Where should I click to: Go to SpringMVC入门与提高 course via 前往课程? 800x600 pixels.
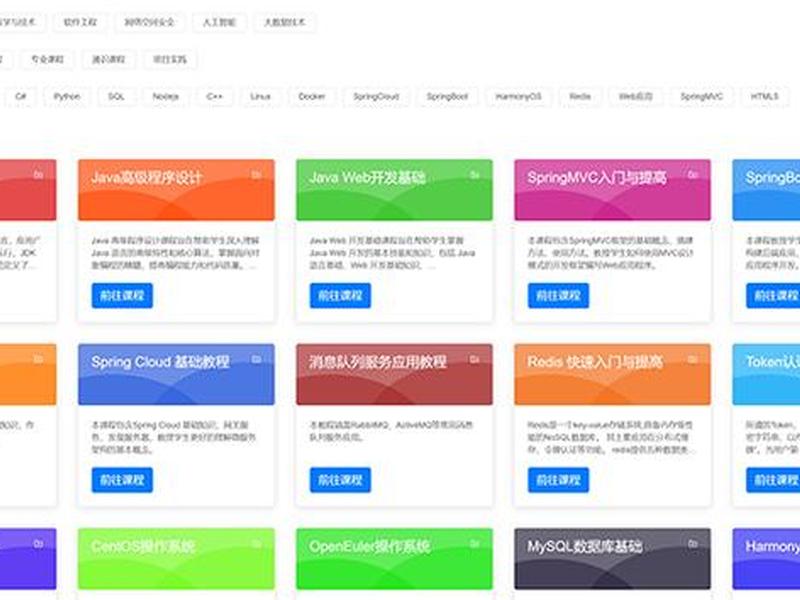559,295
